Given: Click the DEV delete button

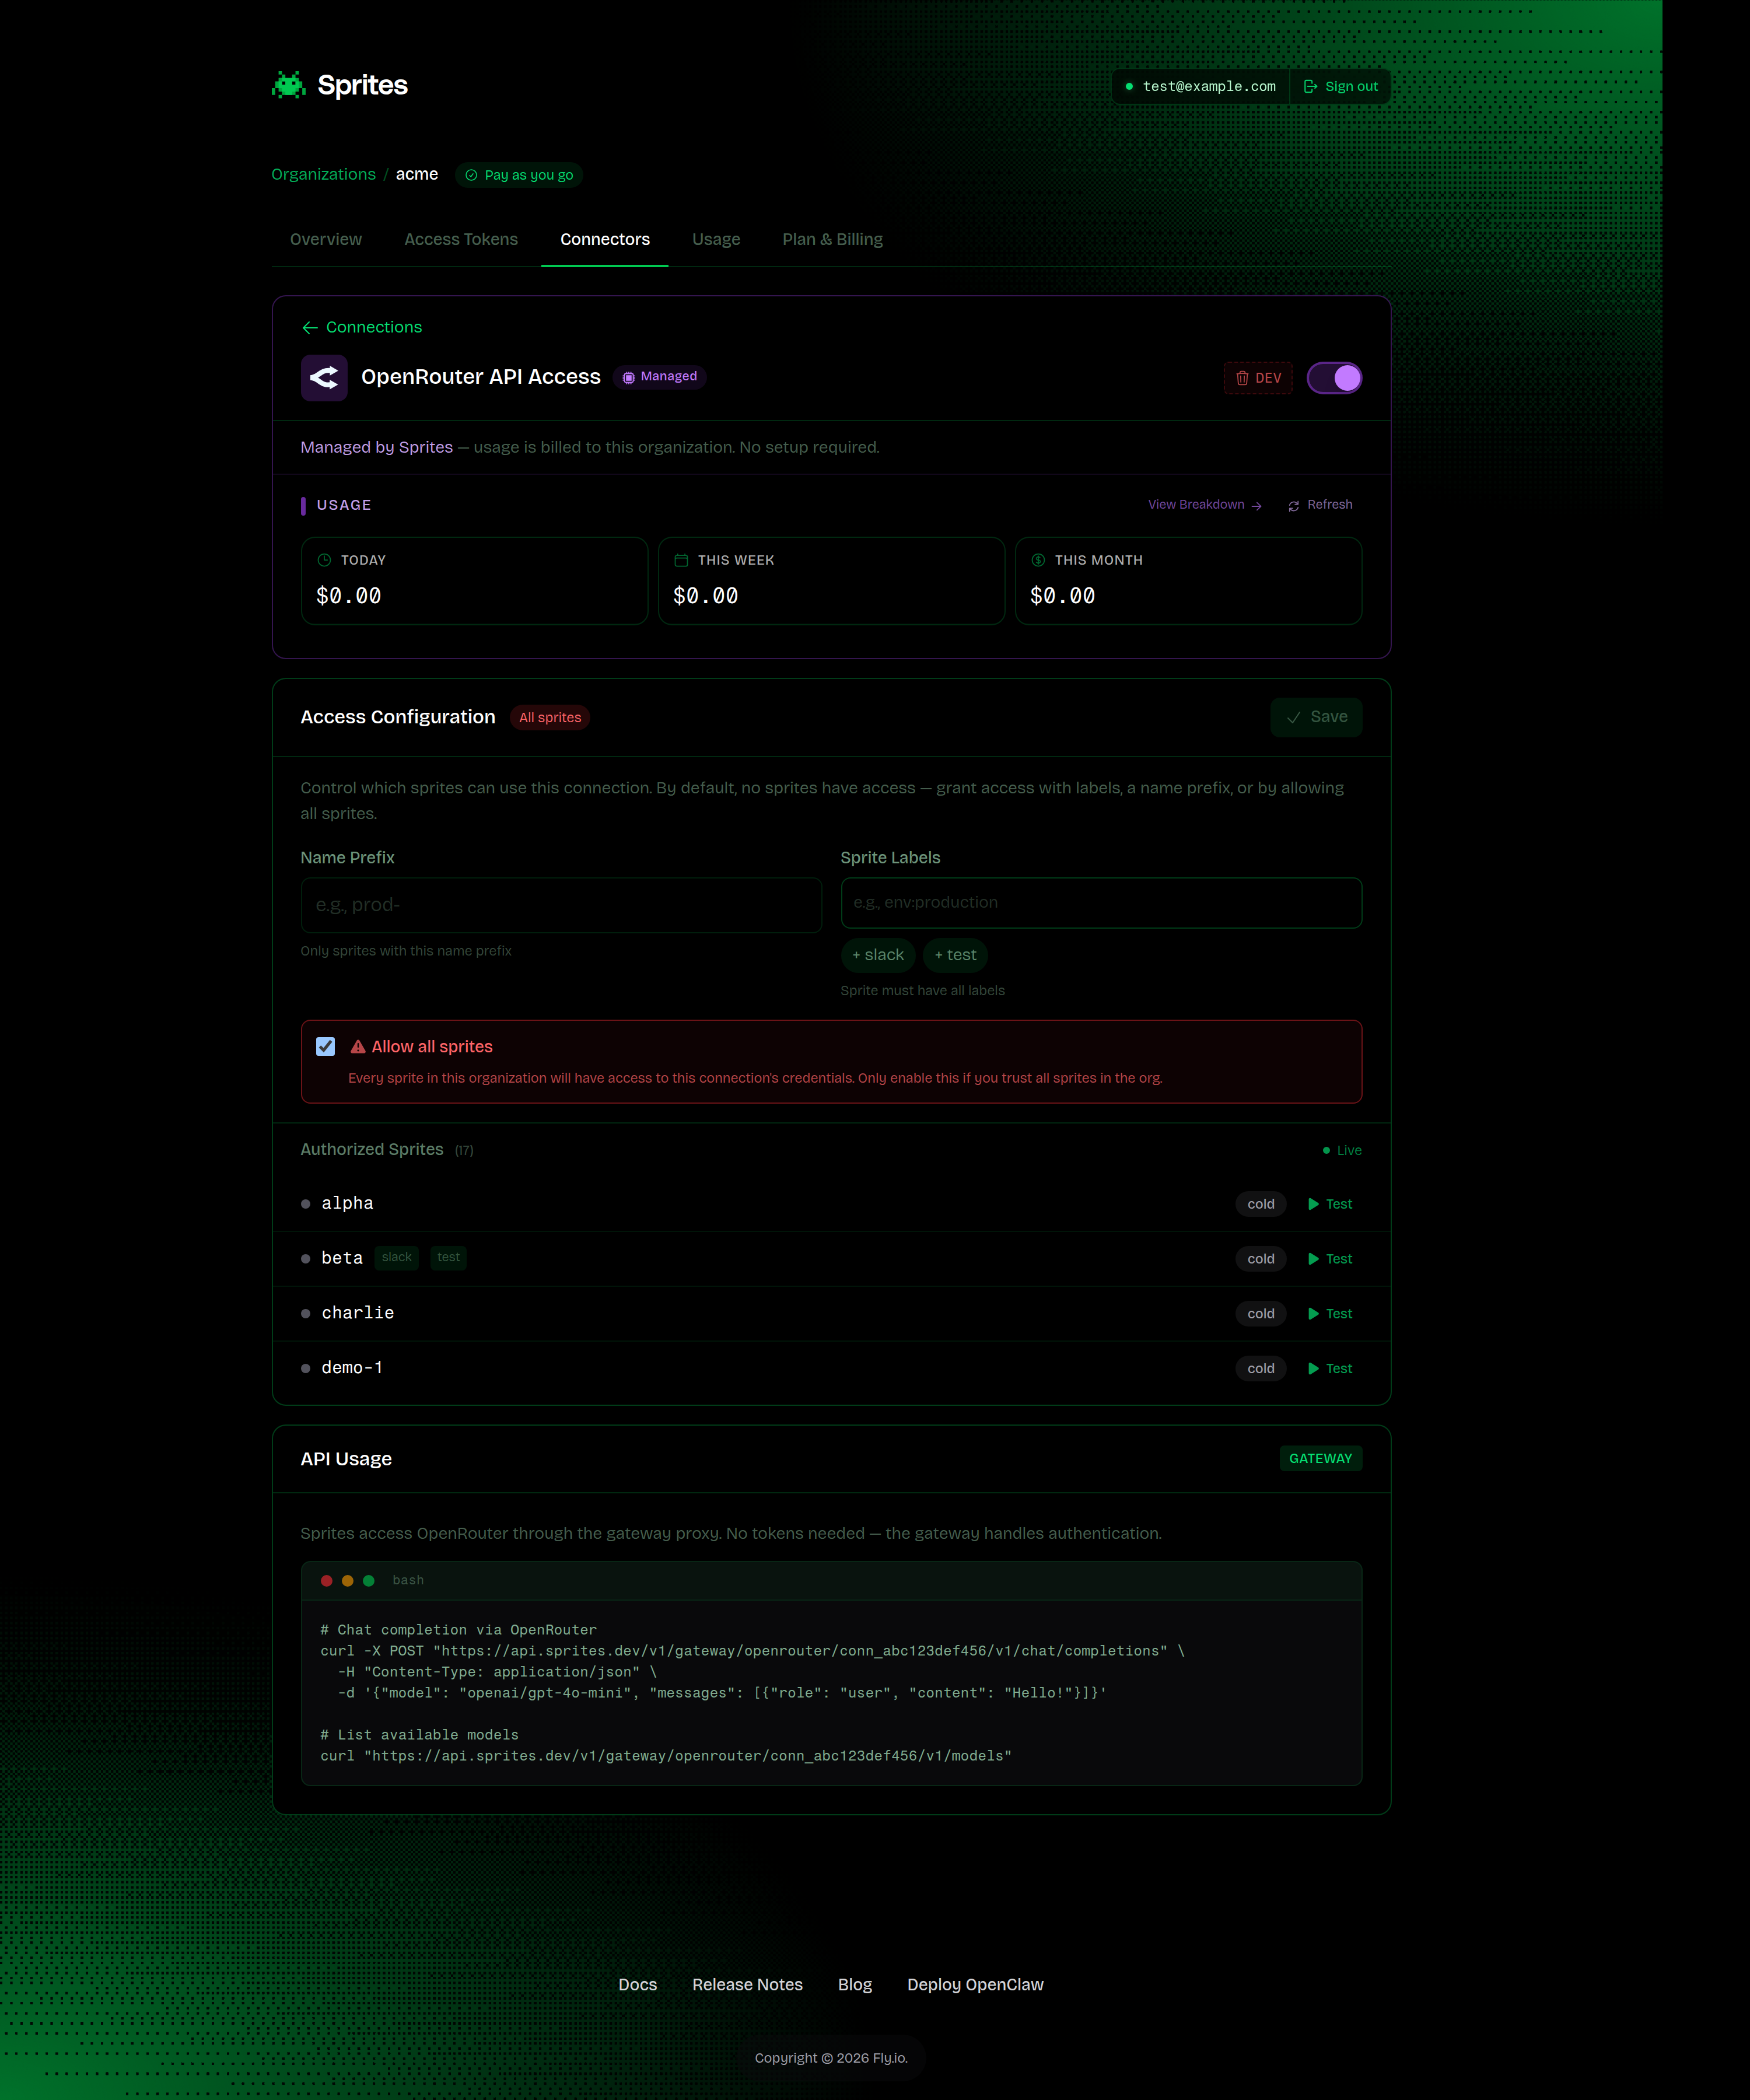Looking at the screenshot, I should 1258,378.
